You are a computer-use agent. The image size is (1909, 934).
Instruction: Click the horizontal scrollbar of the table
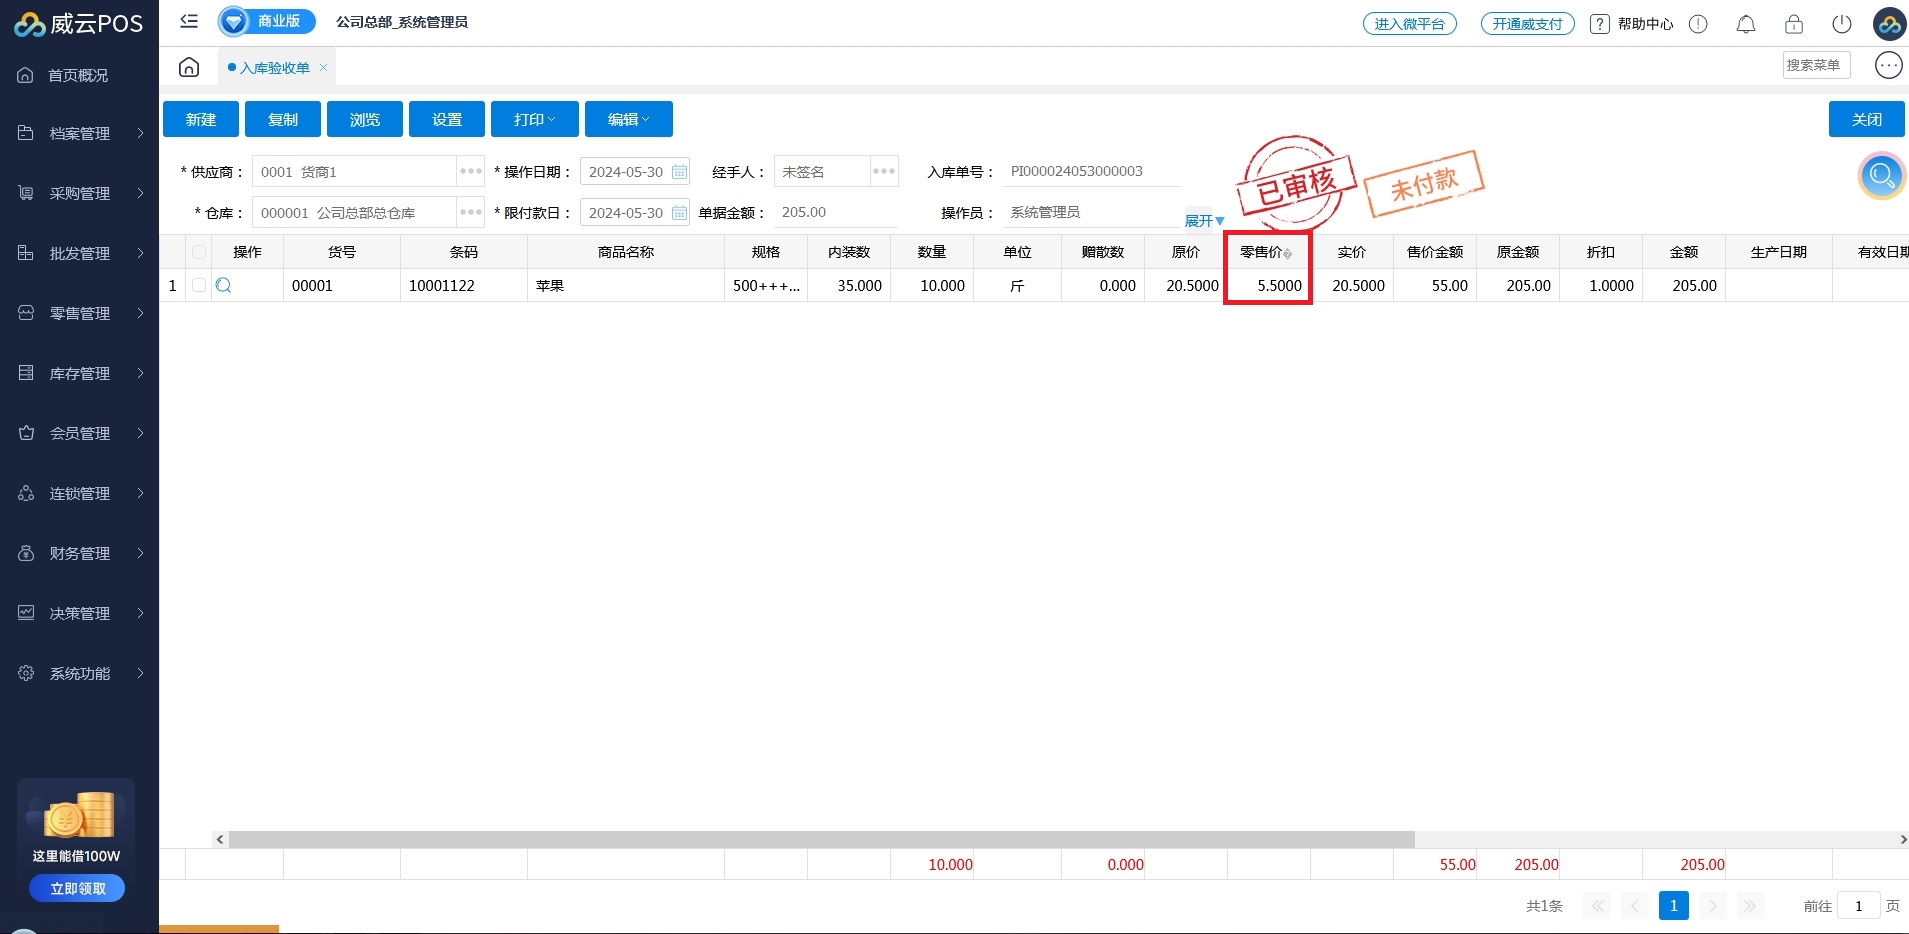pyautogui.click(x=820, y=840)
